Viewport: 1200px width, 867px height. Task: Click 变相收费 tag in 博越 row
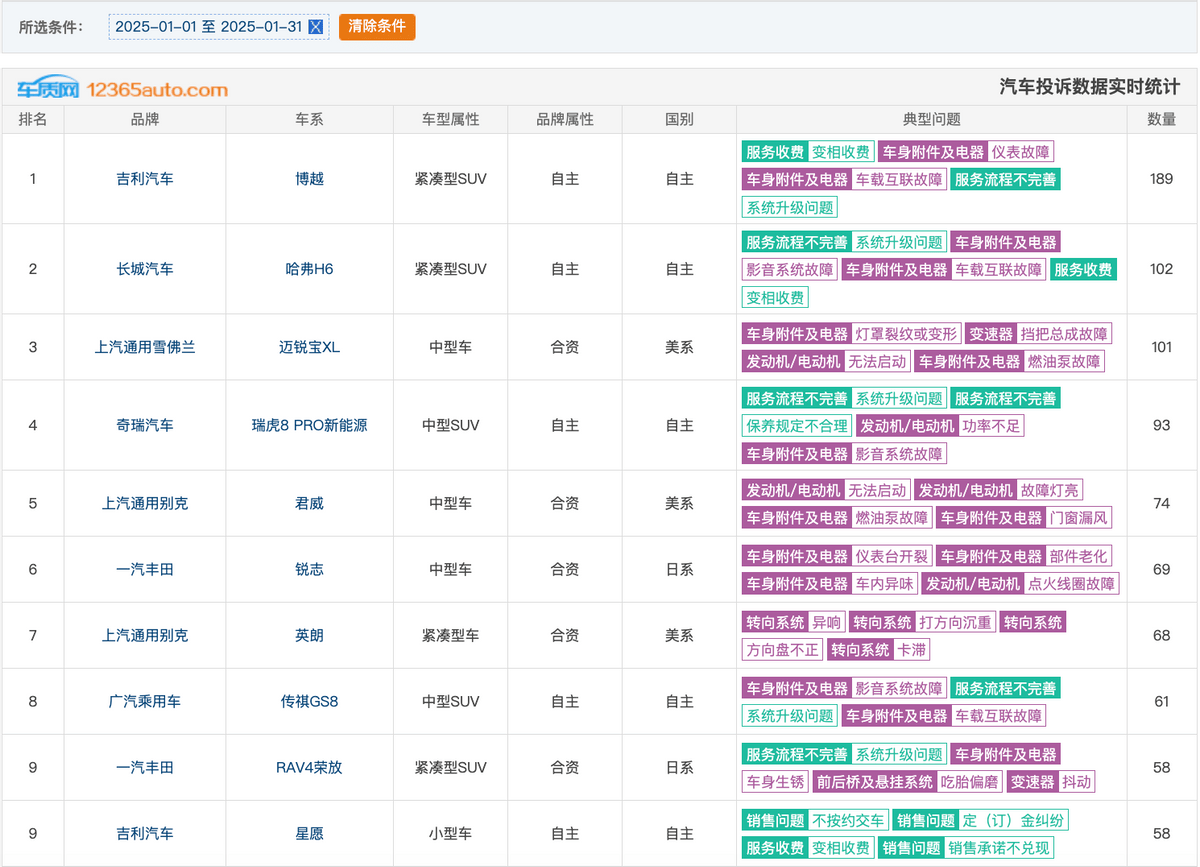pyautogui.click(x=840, y=152)
